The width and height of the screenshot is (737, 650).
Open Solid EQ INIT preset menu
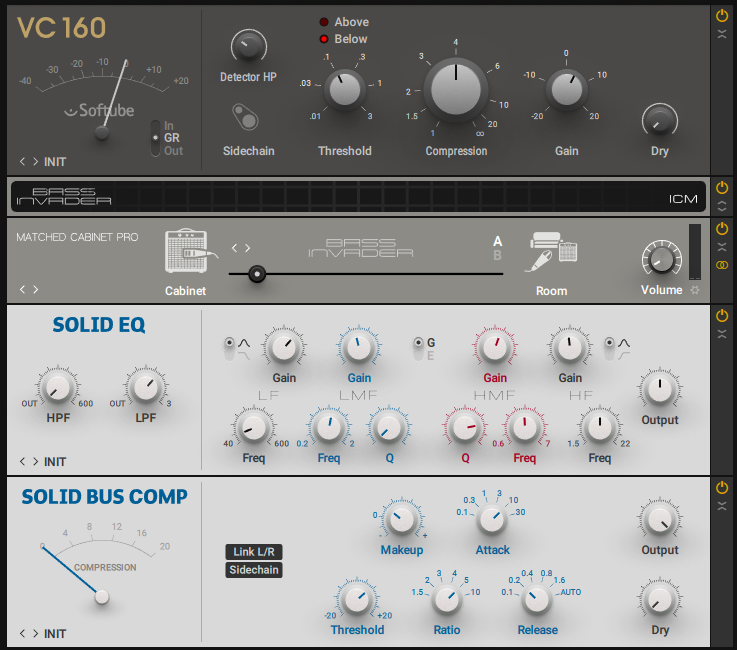tap(55, 462)
